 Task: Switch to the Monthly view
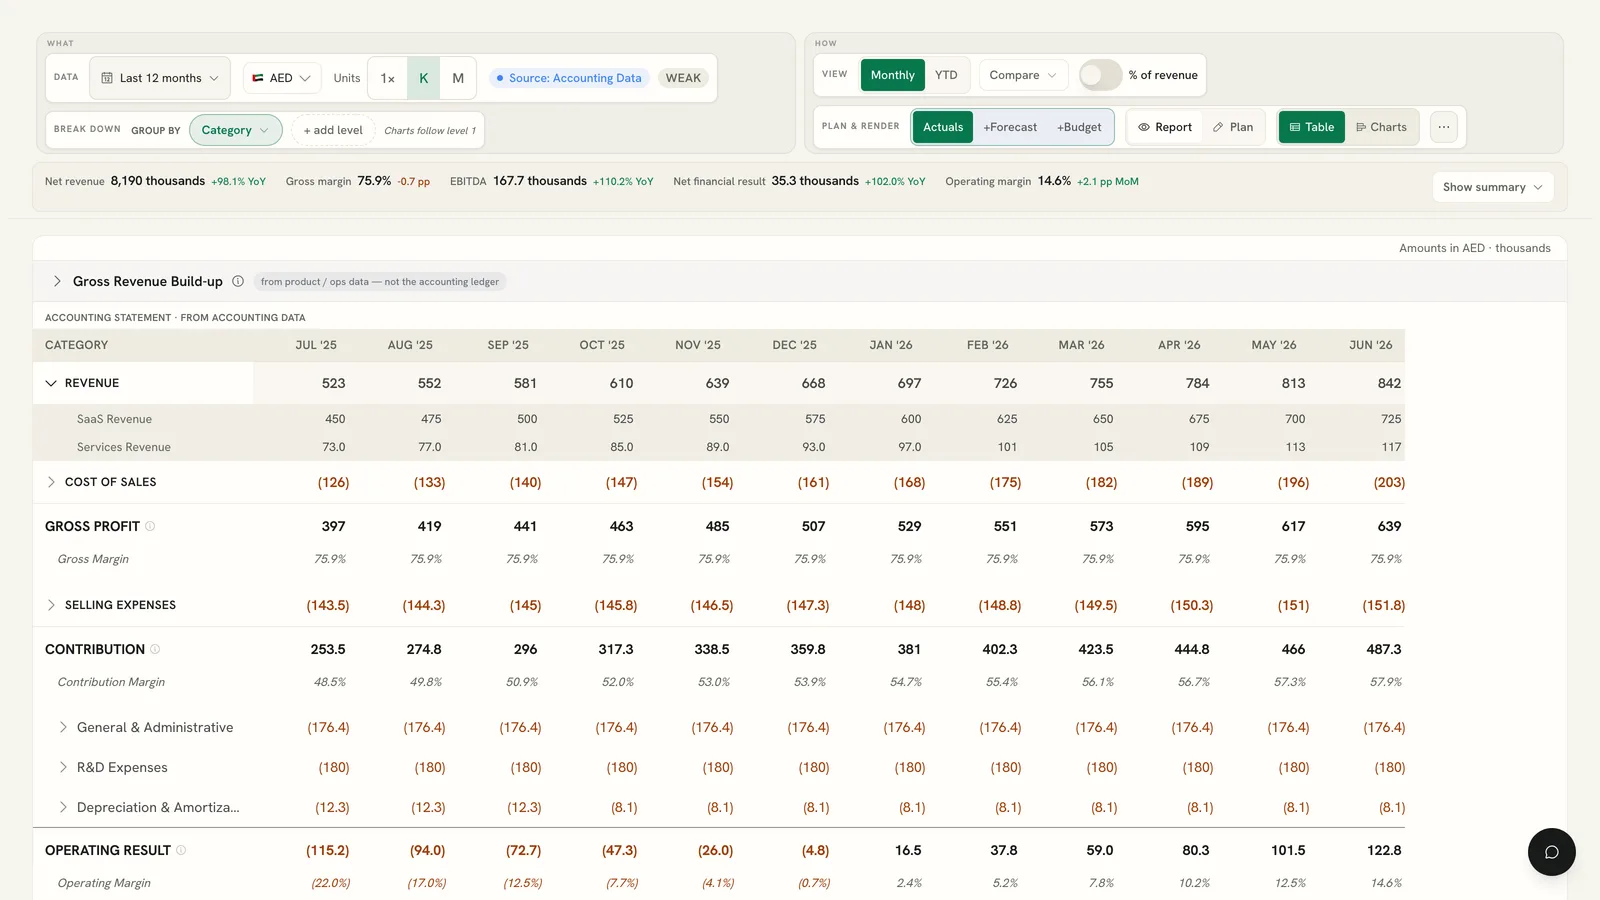[892, 75]
